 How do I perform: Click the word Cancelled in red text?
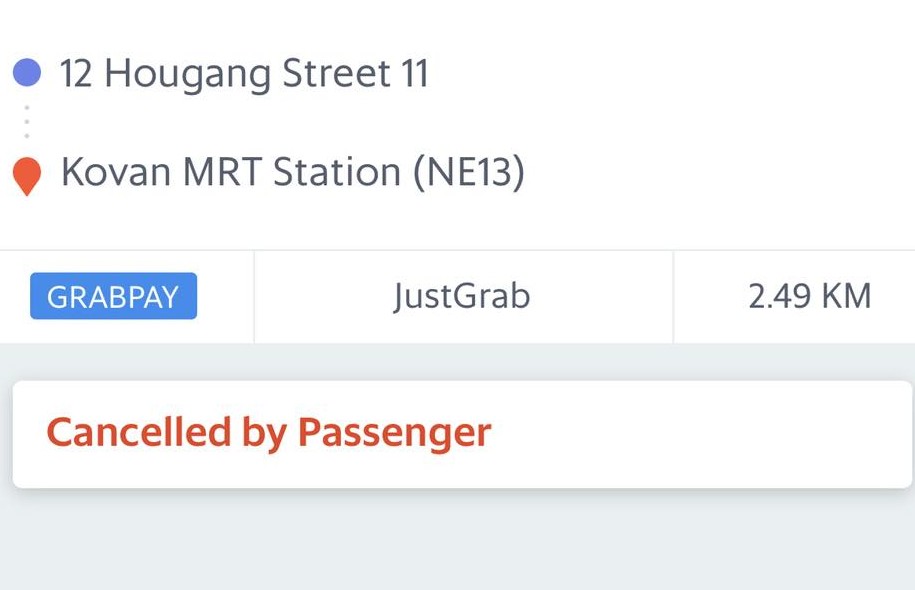[x=139, y=432]
